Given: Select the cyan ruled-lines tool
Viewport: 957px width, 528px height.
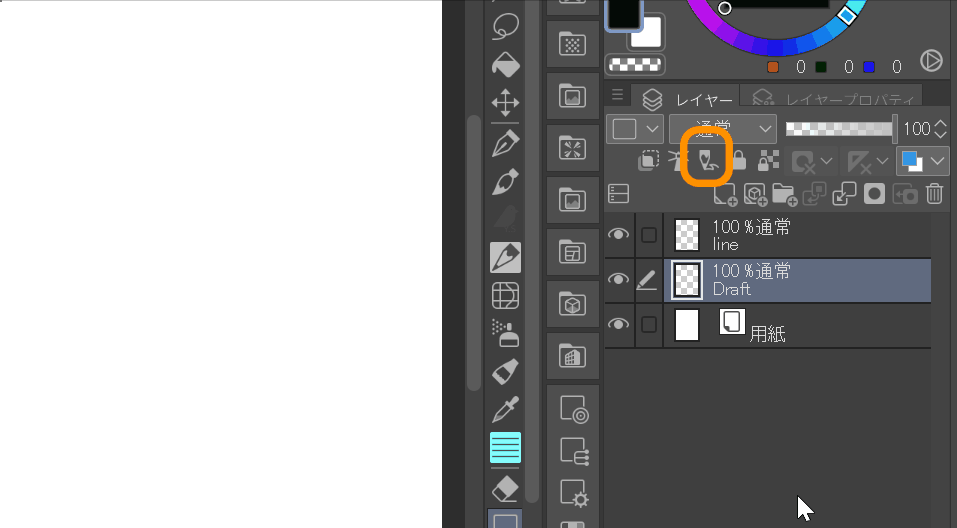Looking at the screenshot, I should (x=505, y=447).
